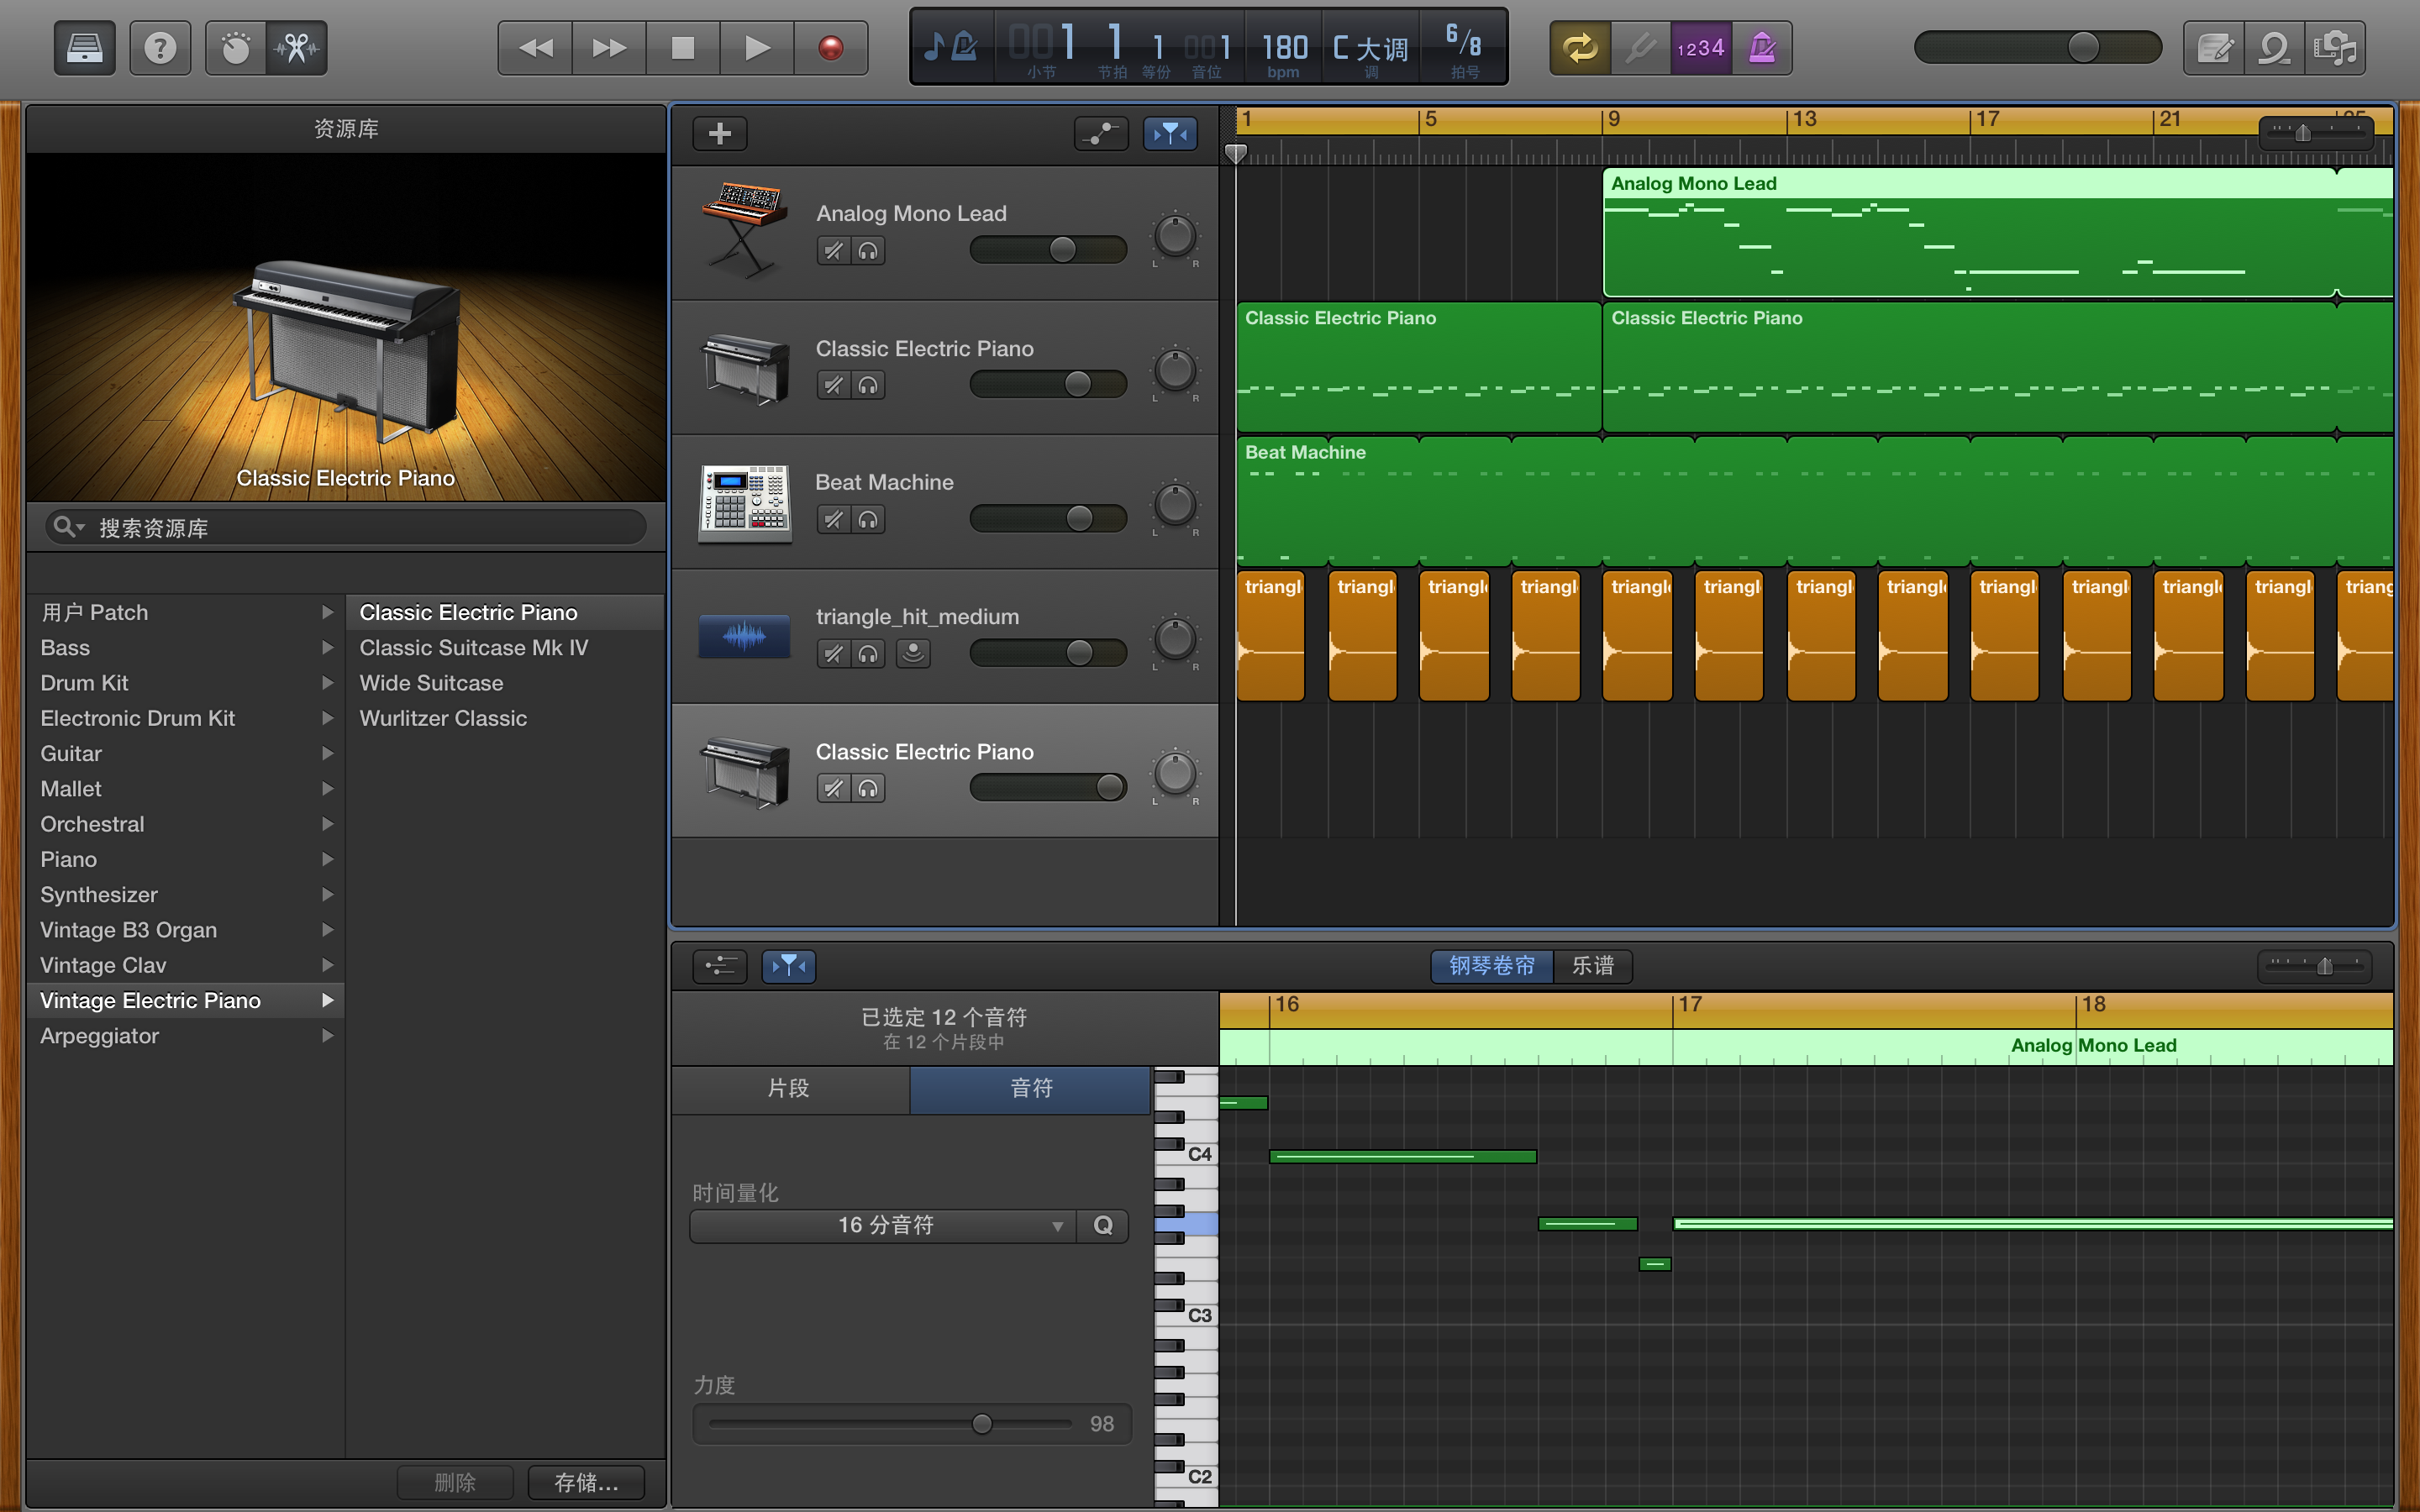2420x1512 pixels.
Task: Open the Tuner fork button
Action: click(x=1640, y=47)
